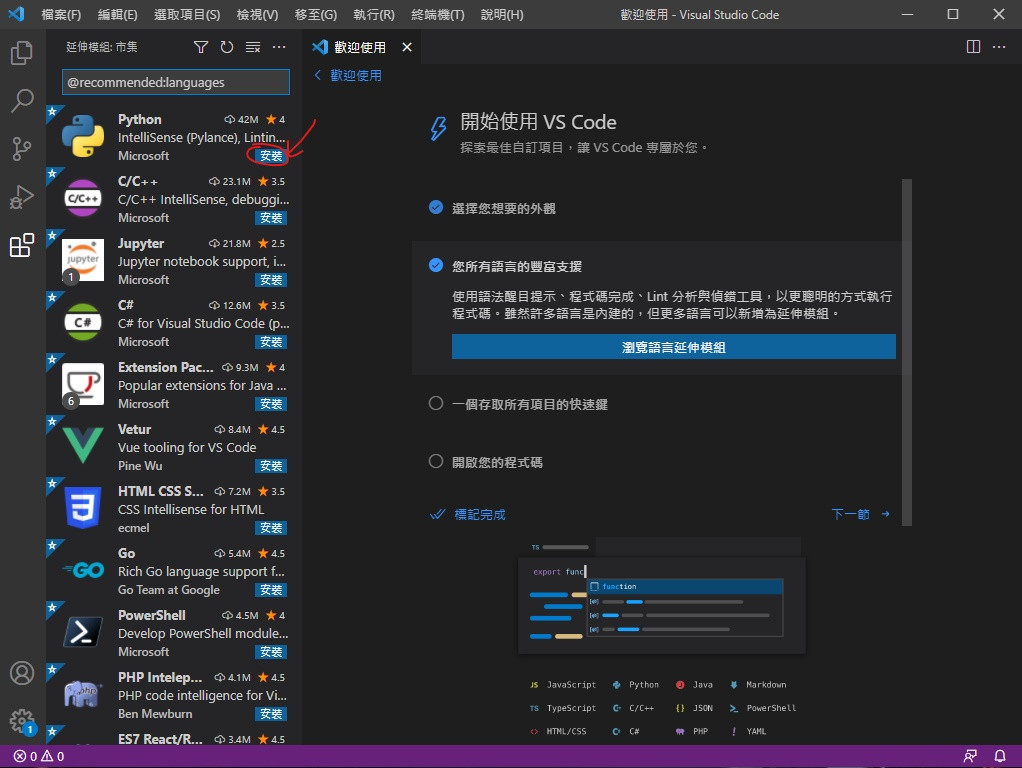Click the walkthrough vertical scrollbar
This screenshot has height=768, width=1022.
[907, 352]
